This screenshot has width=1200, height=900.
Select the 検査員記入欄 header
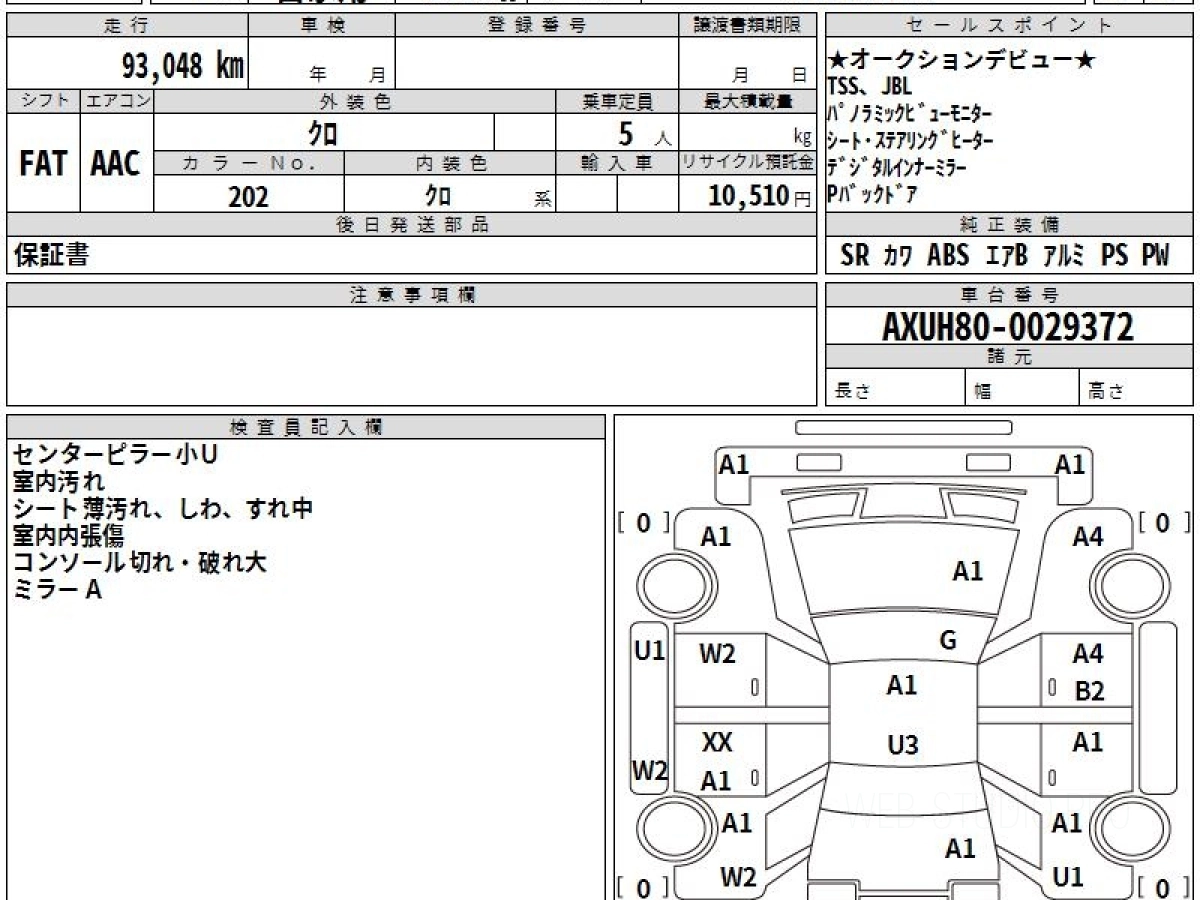point(306,427)
